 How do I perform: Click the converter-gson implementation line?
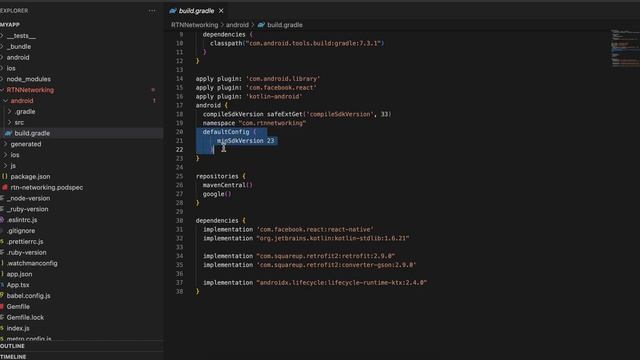(x=309, y=265)
